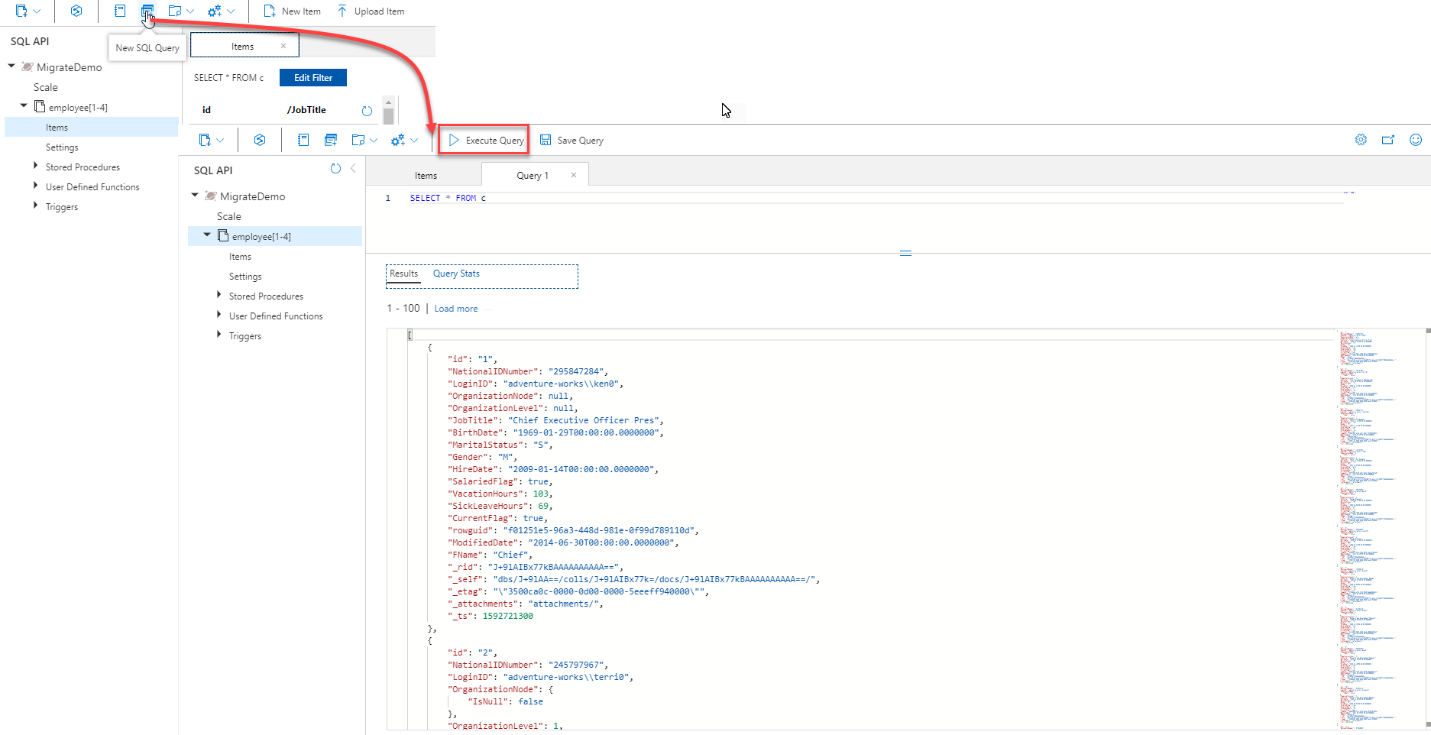Switch to the Query Stats tab
Viewport: 1431px width, 735px height.
pos(456,274)
